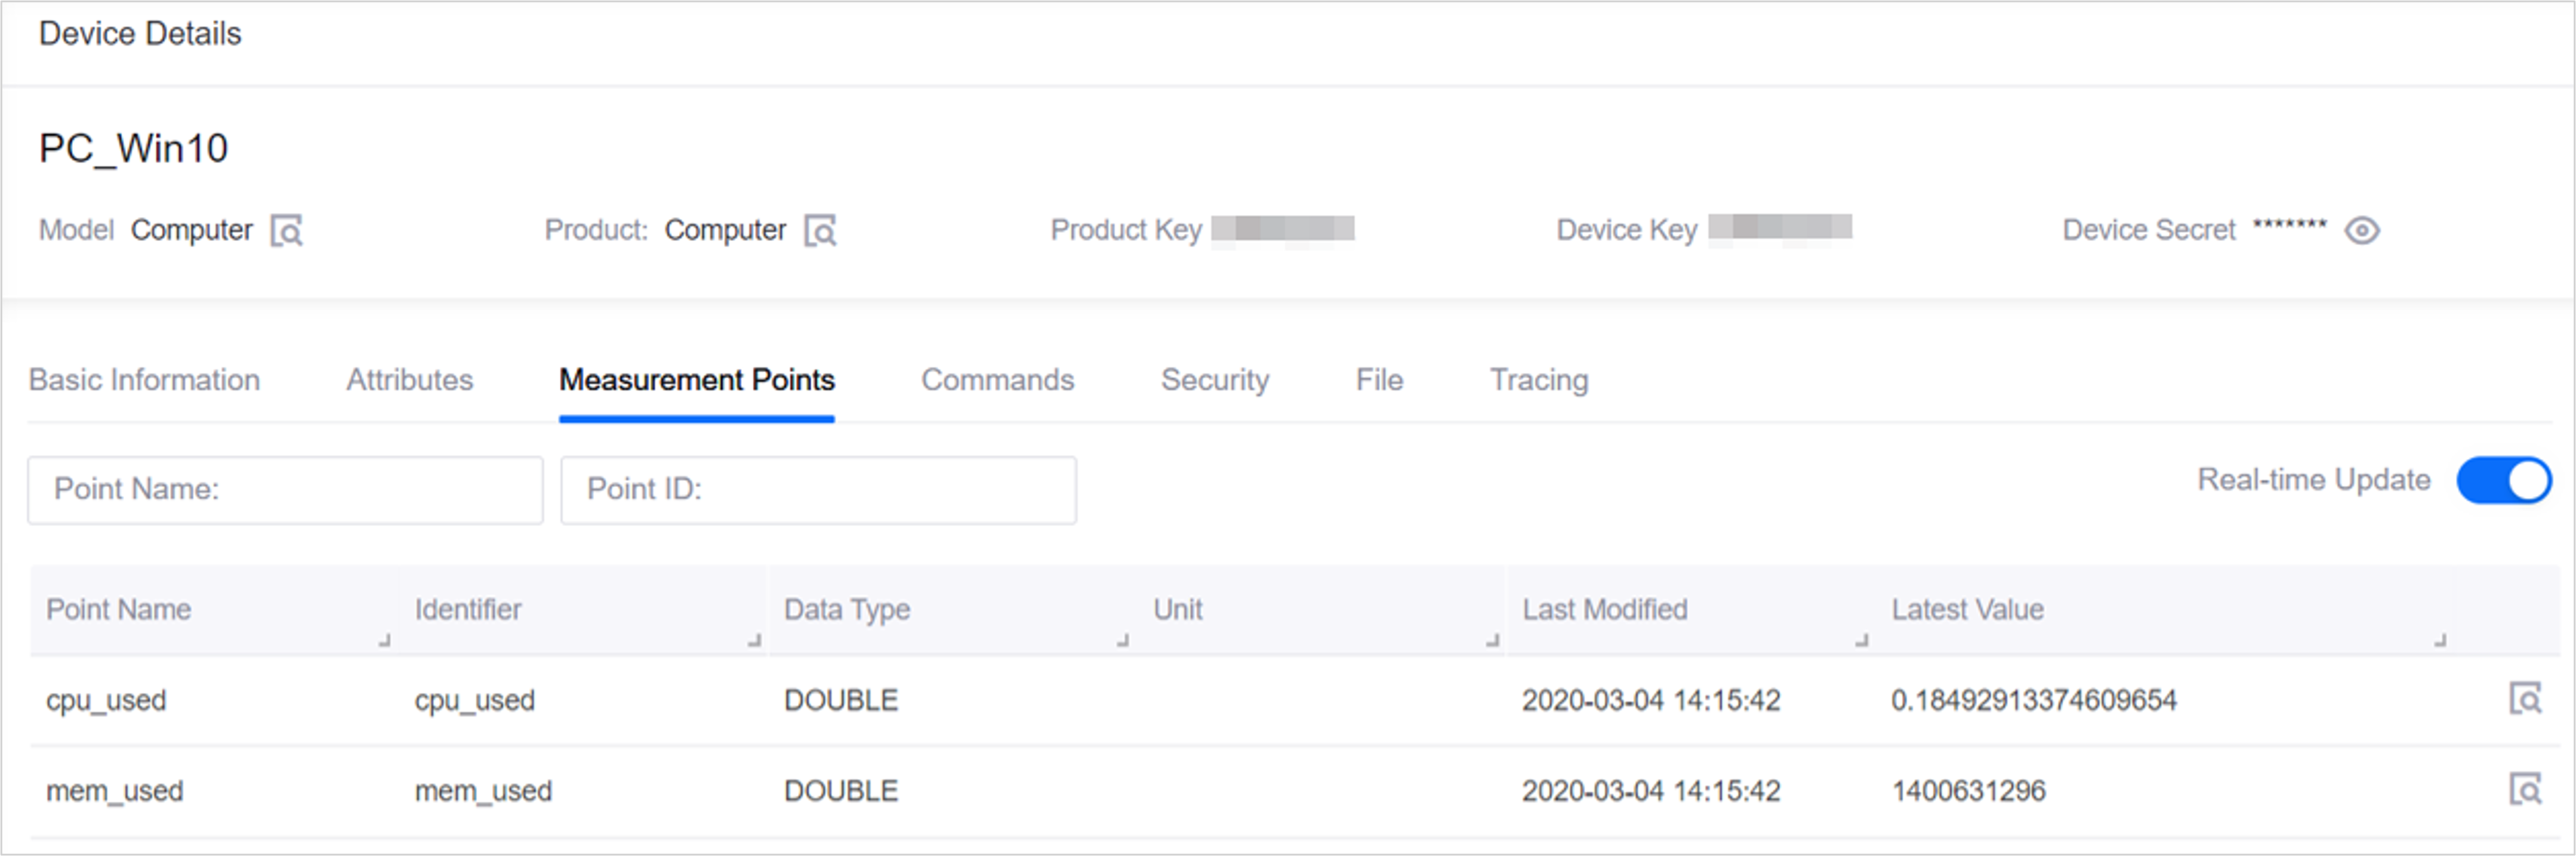
Task: View mem_used data history icon
Action: point(2525,790)
